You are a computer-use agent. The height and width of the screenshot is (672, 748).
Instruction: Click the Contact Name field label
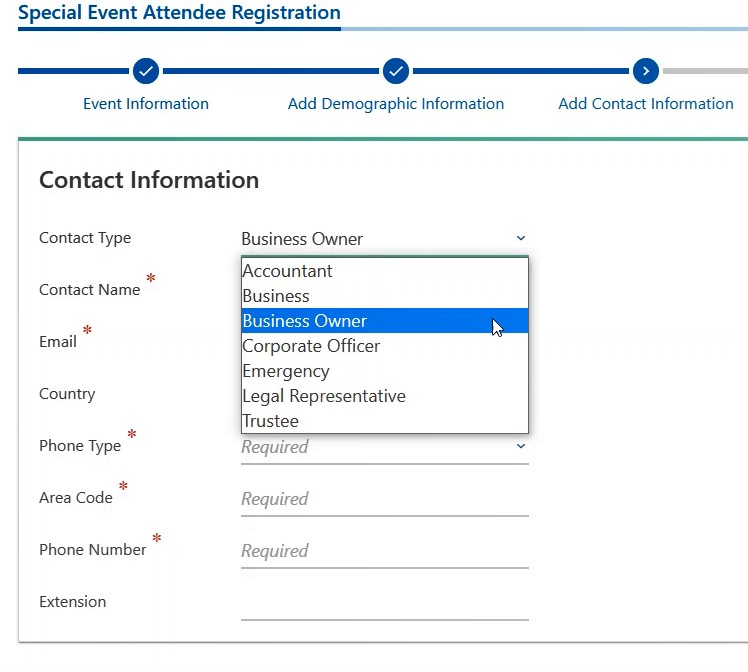pyautogui.click(x=90, y=289)
